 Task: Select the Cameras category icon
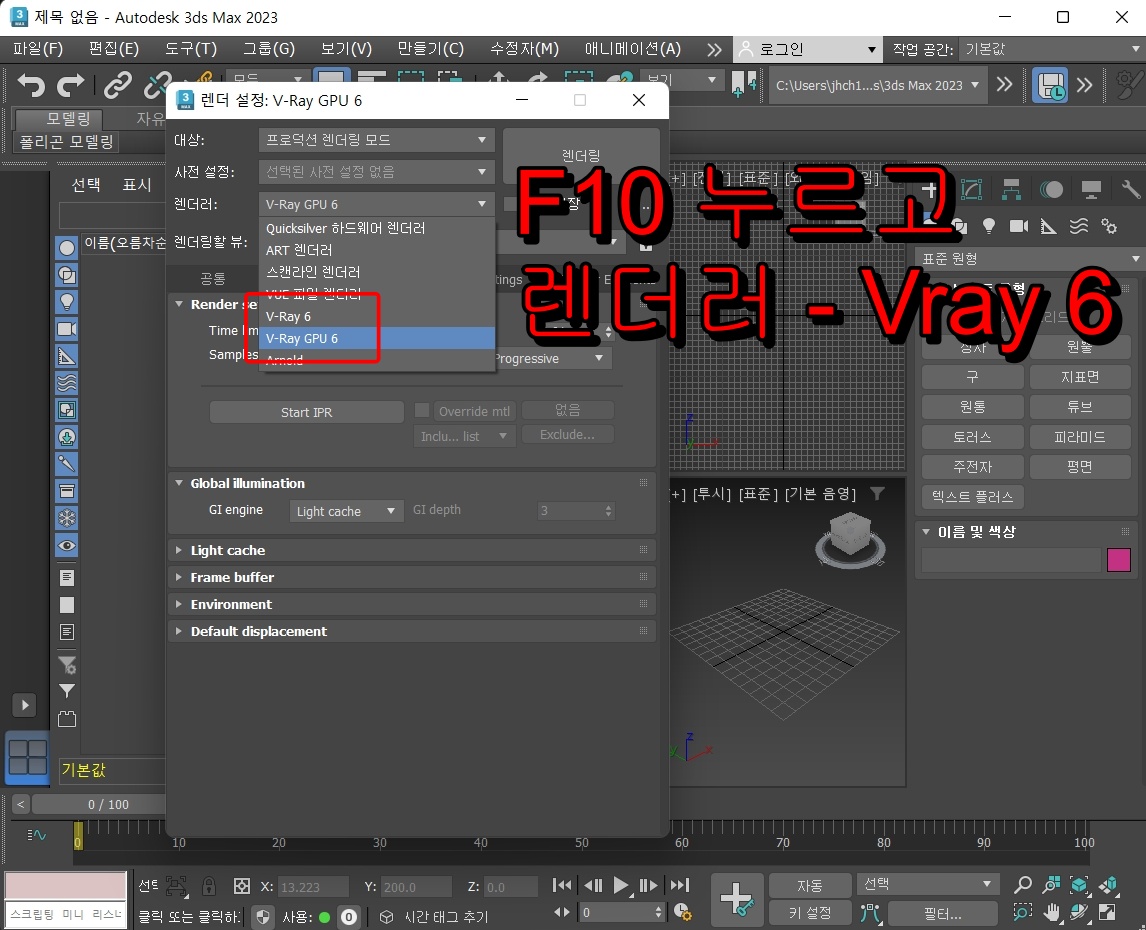[1018, 226]
